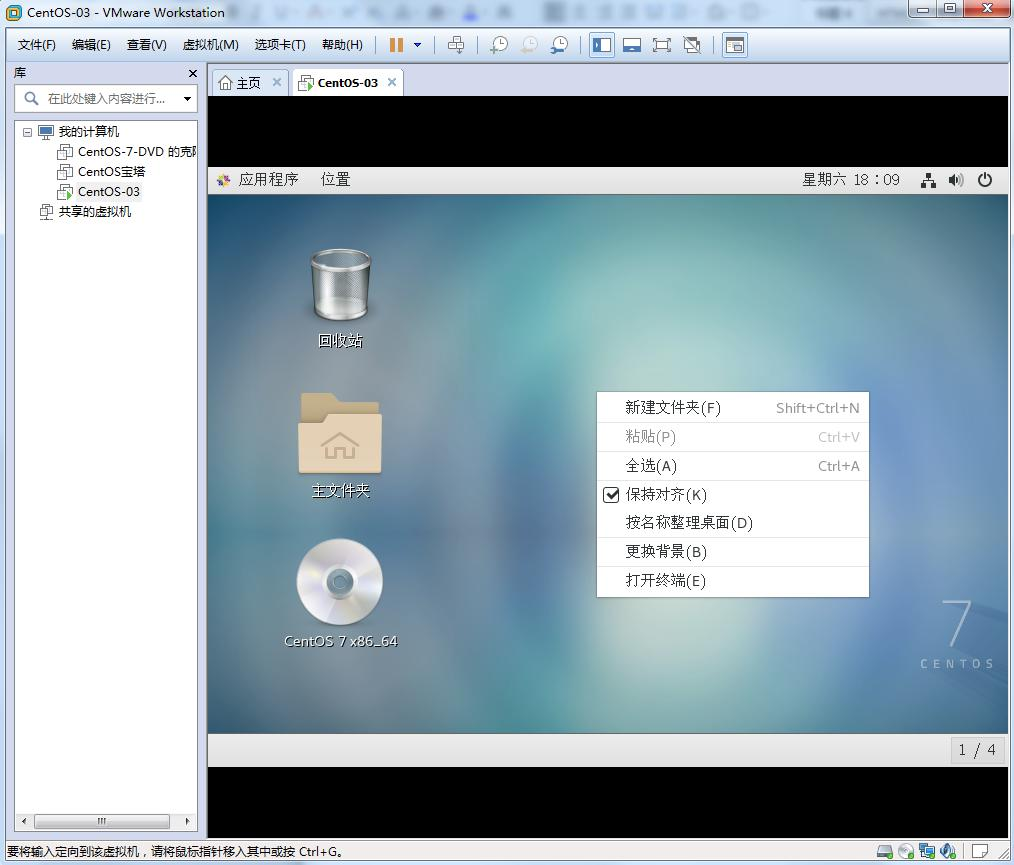
Task: Enter full screen mode icon
Action: [662, 45]
